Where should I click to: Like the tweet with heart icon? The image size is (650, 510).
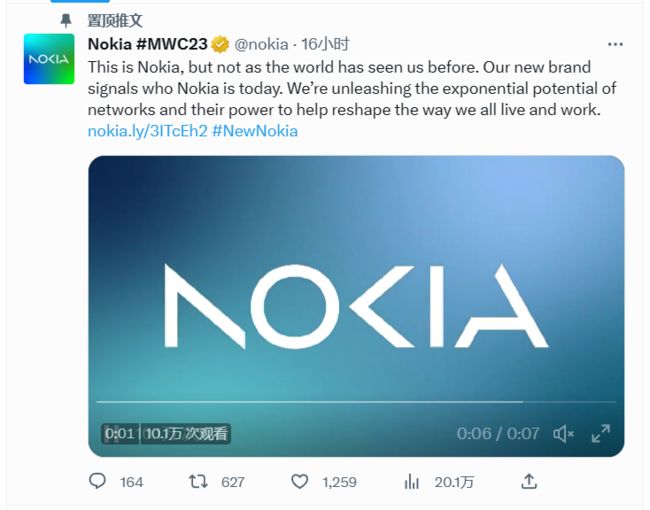pyautogui.click(x=299, y=481)
